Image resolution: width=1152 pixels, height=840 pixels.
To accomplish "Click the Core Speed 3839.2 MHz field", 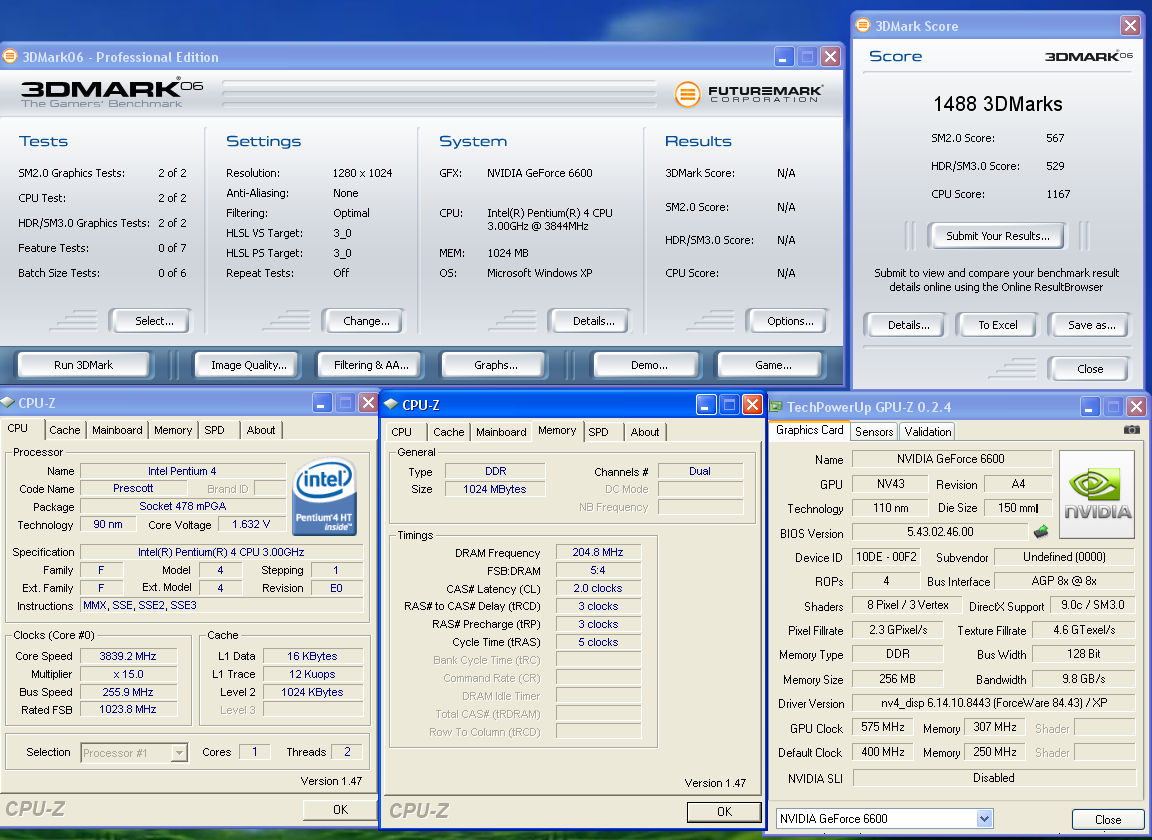I will coord(128,656).
